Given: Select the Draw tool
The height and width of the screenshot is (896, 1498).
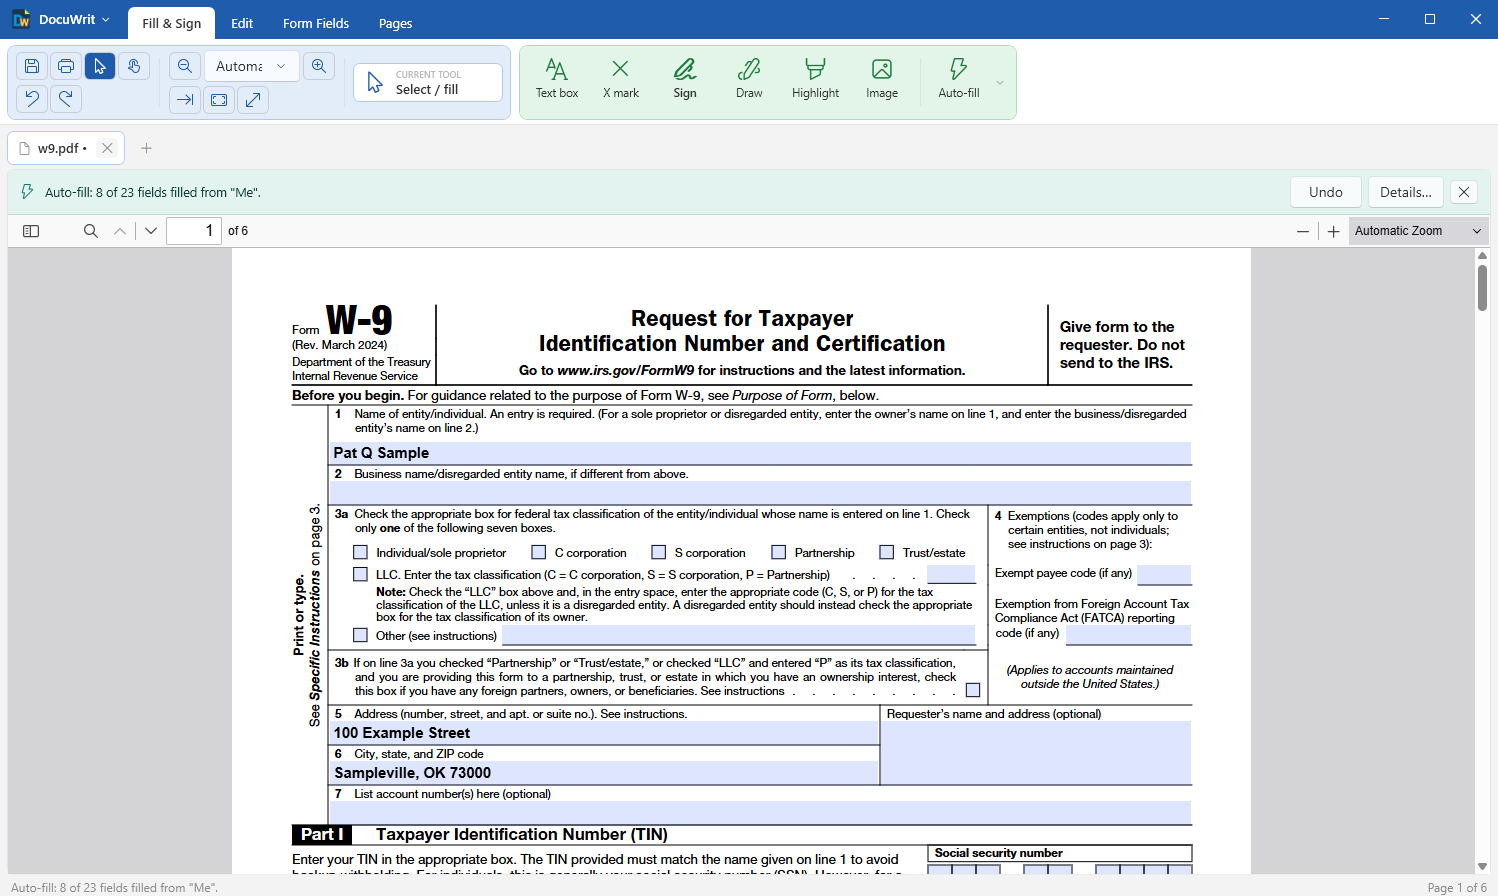Looking at the screenshot, I should click(x=749, y=79).
